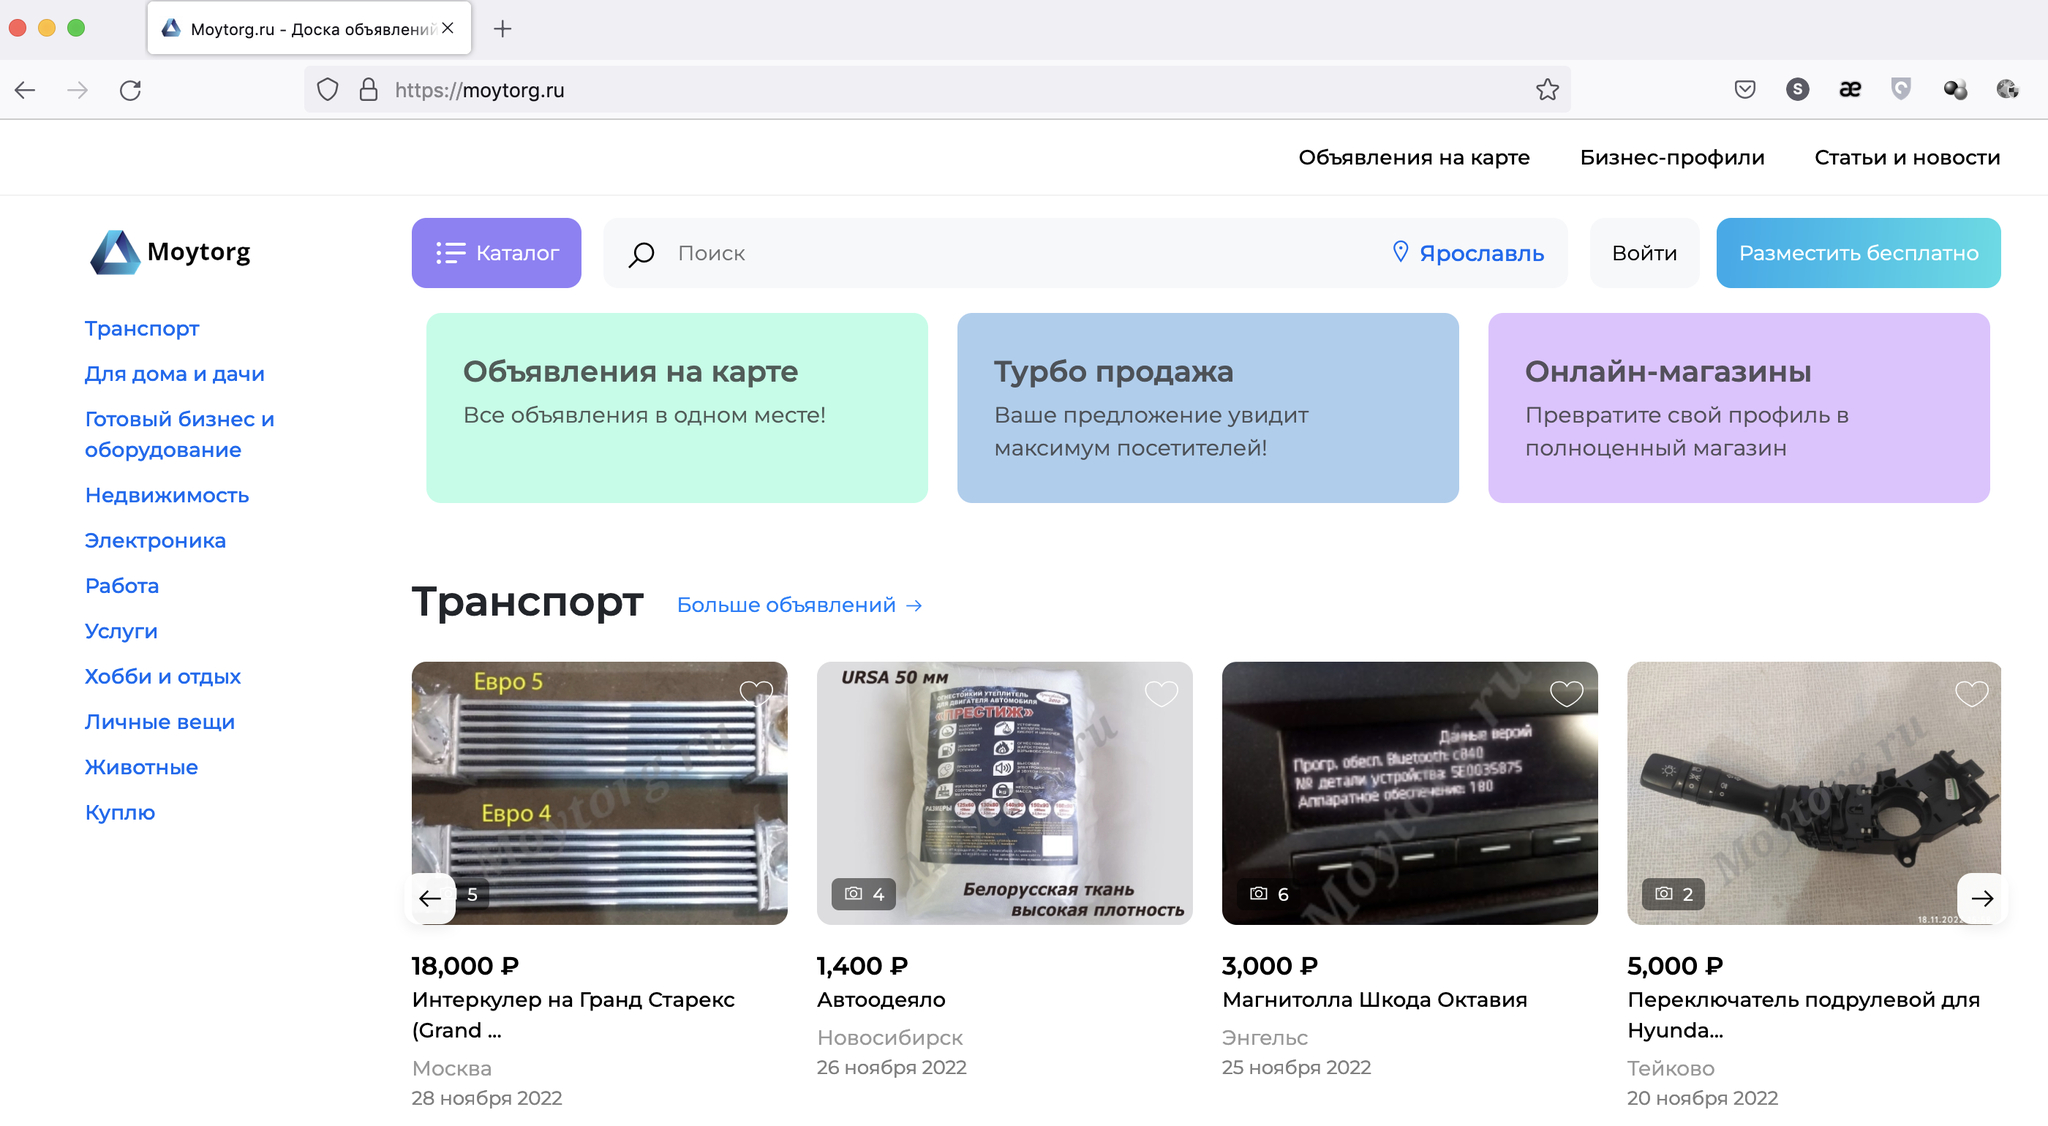
Task: Reload the page
Action: point(130,90)
